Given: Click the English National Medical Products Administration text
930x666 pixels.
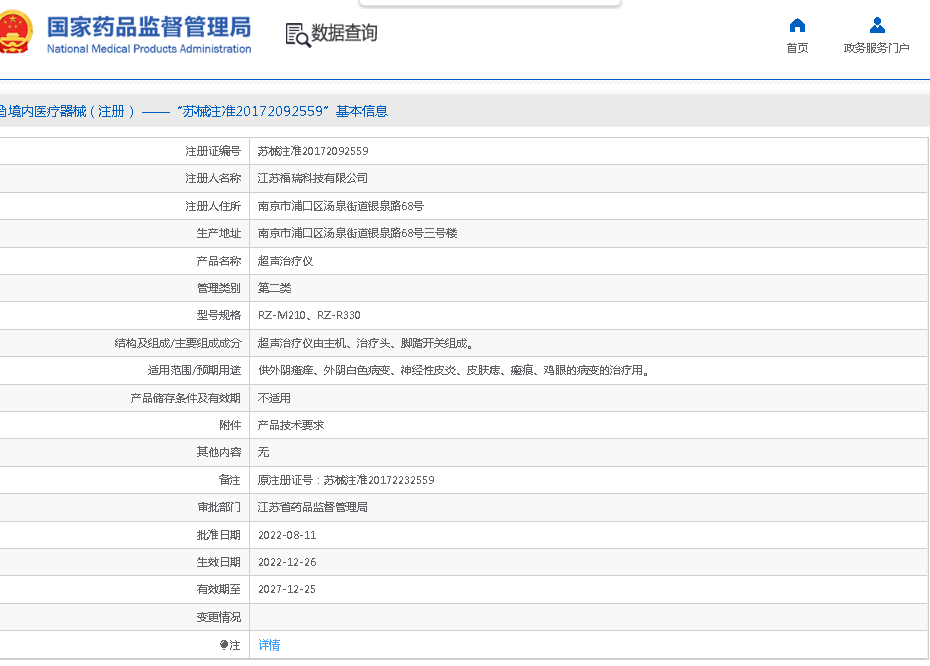Looking at the screenshot, I should [149, 49].
